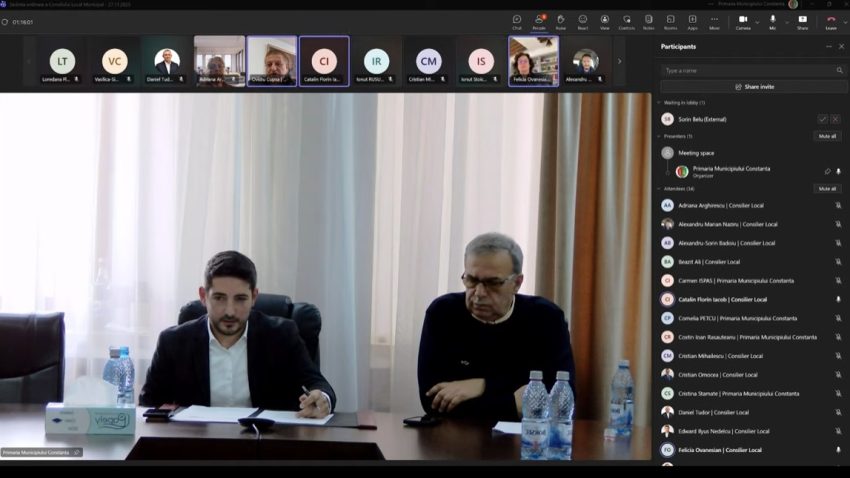This screenshot has height=478, width=850.
Task: Select Vasilica VC participant tile
Action: (114, 61)
